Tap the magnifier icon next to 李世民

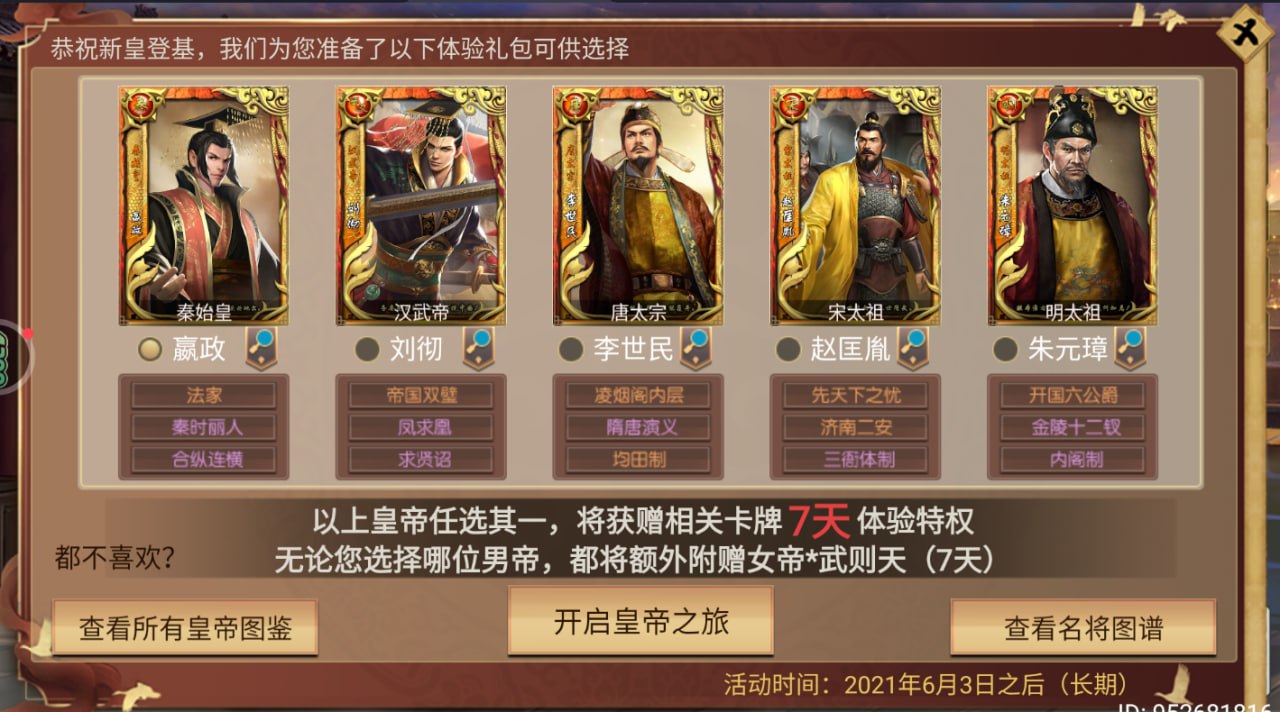tap(696, 348)
